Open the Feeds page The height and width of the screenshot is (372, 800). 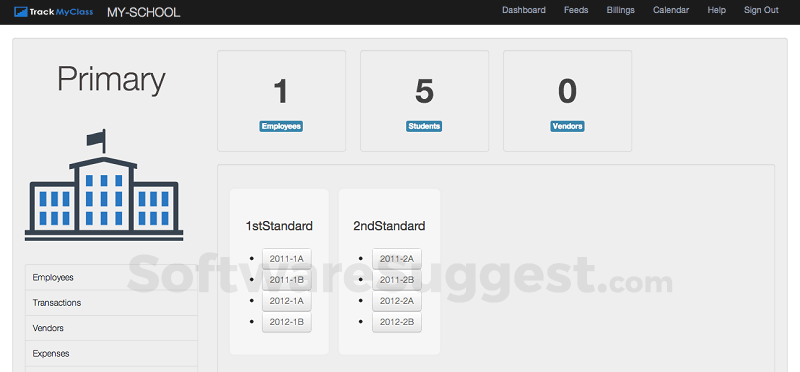pos(576,10)
